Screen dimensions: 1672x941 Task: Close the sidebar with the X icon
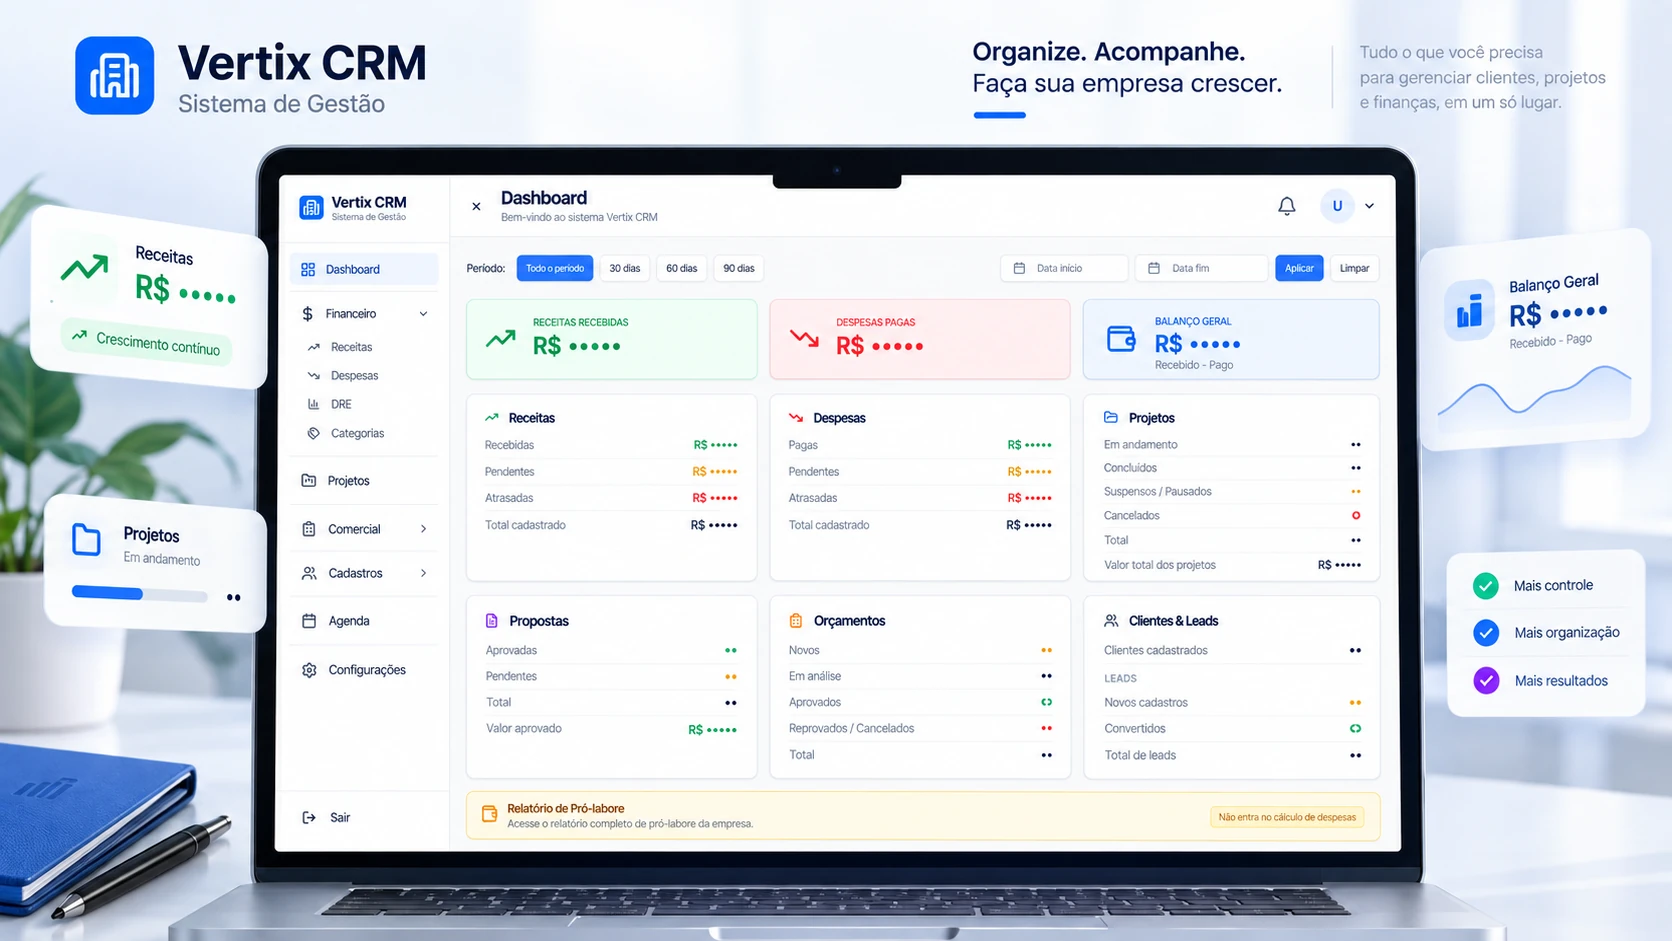[x=476, y=207]
